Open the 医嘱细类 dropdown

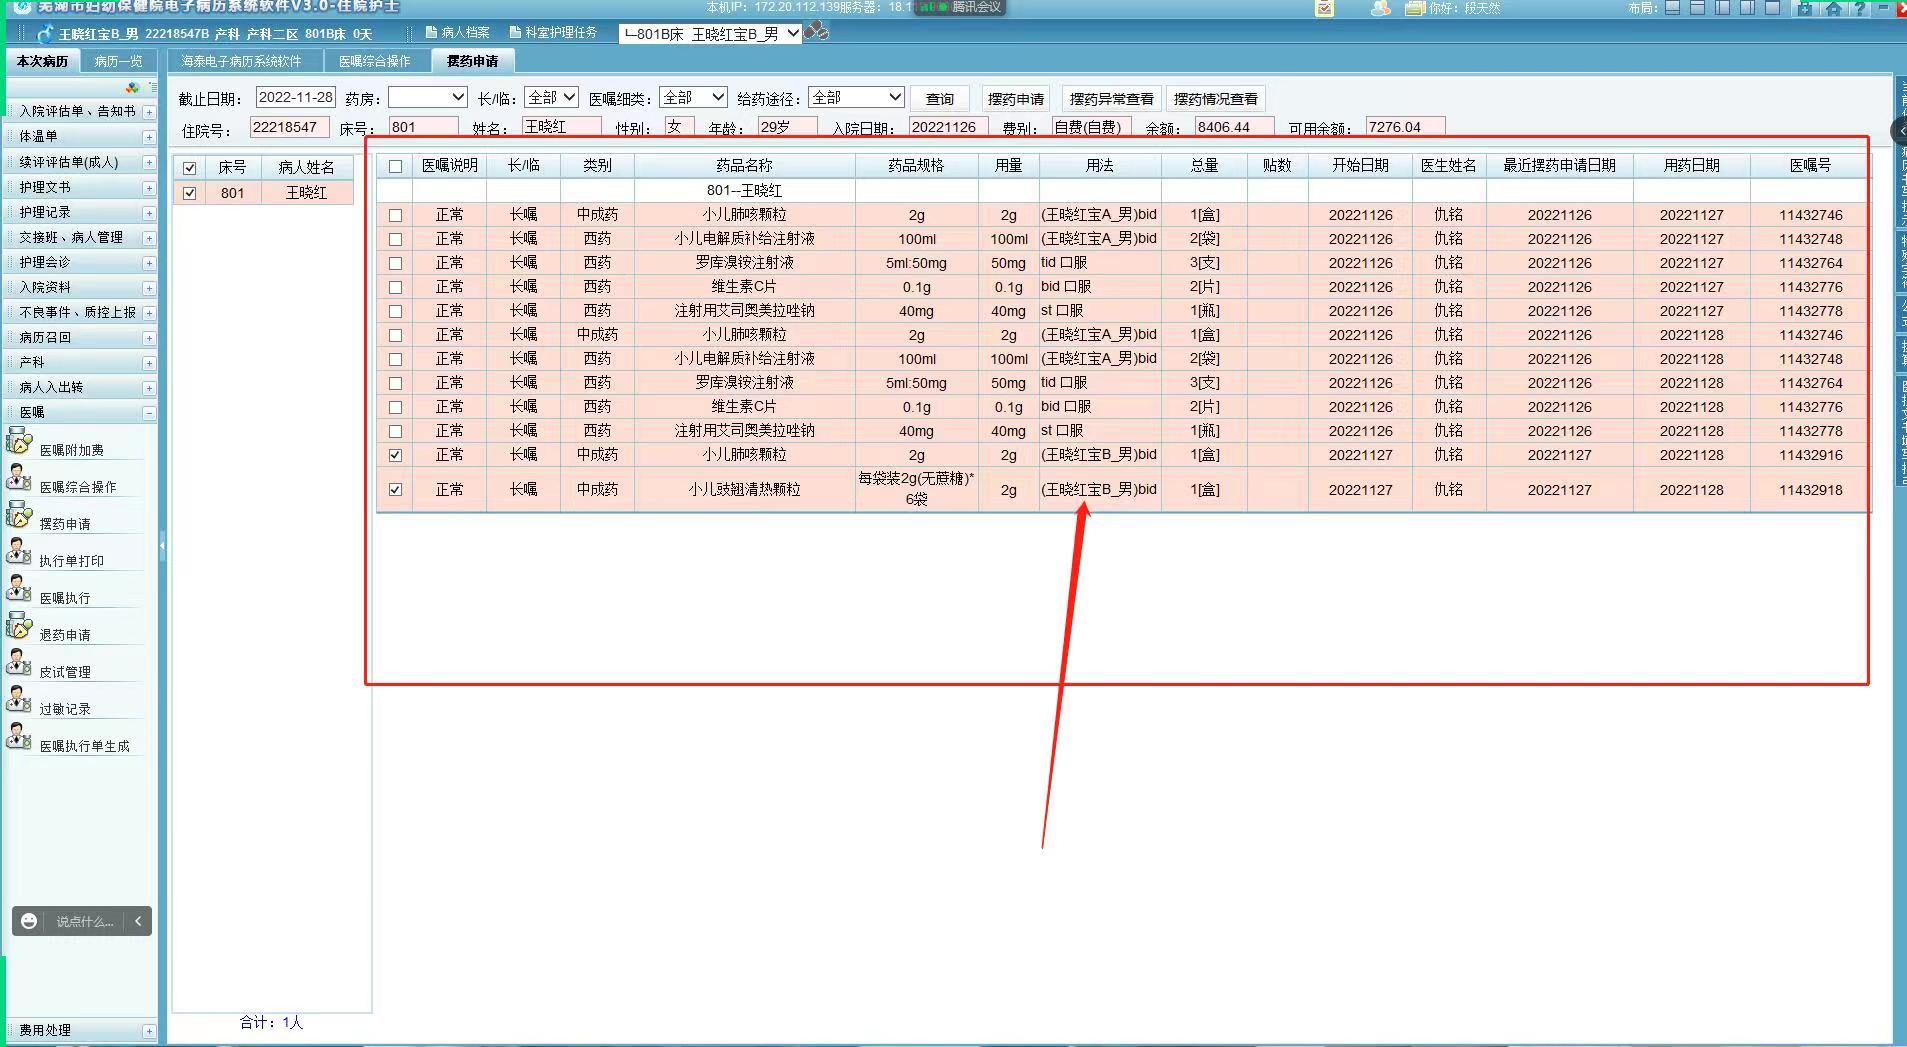pyautogui.click(x=693, y=97)
